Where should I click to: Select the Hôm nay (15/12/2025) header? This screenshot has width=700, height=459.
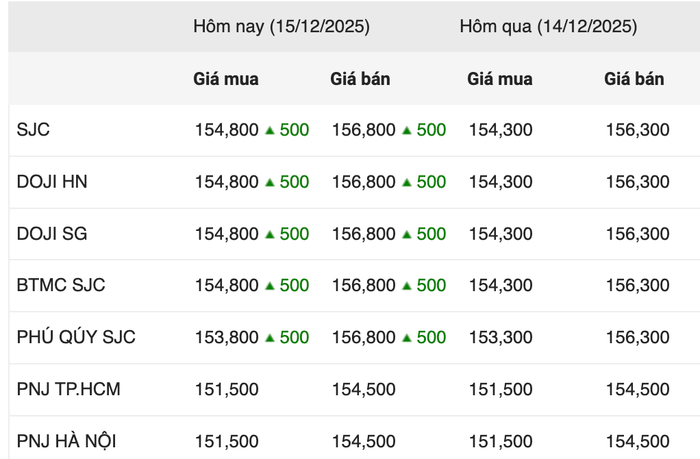coord(281,27)
